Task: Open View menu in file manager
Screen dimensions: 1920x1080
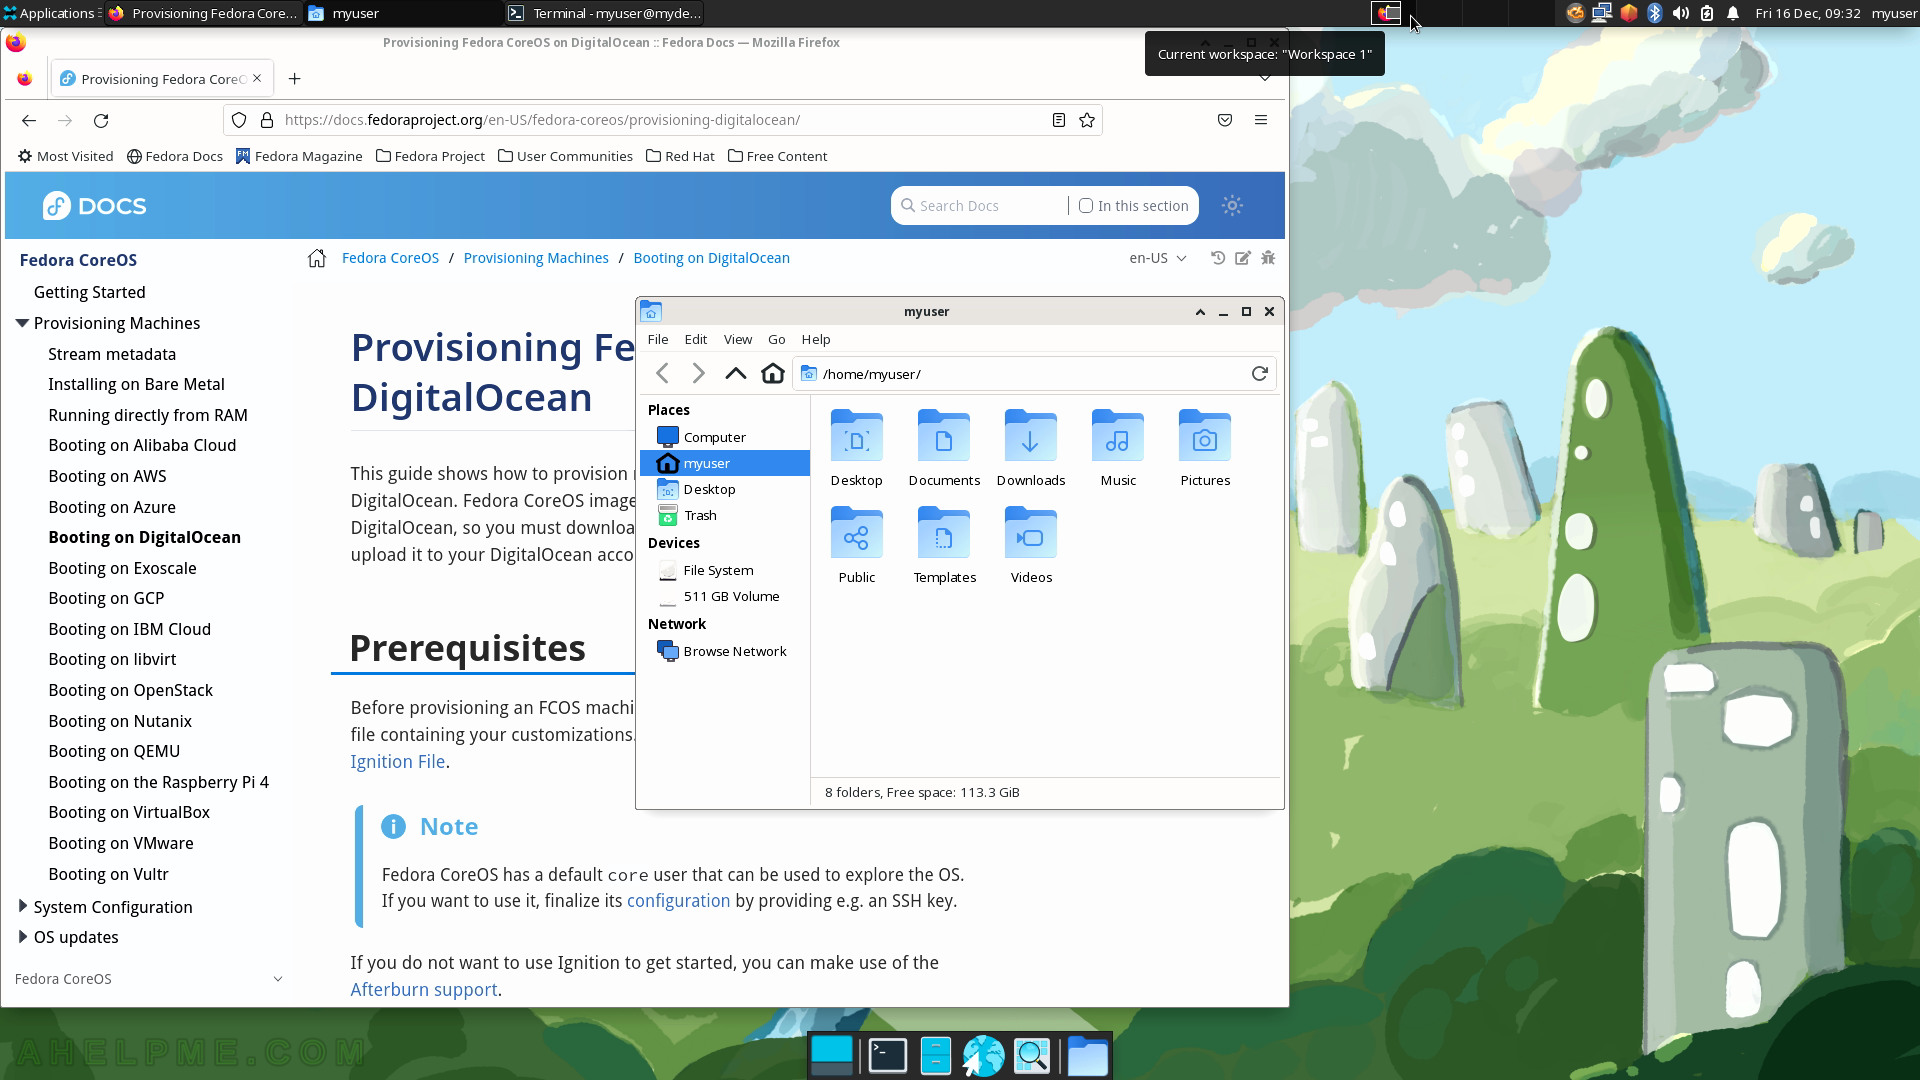Action: coord(738,339)
